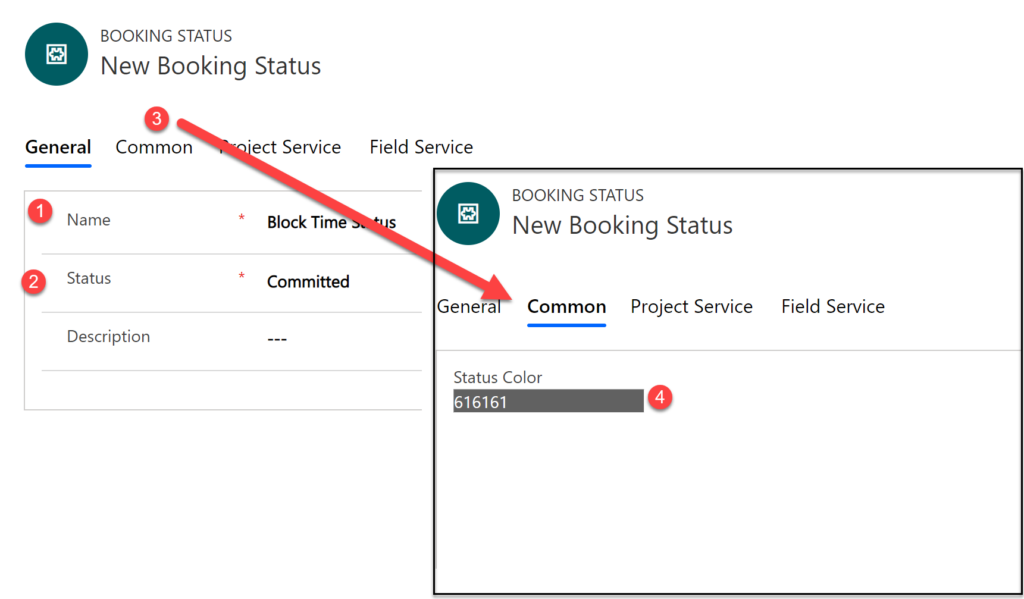
Task: Click the numbered annotation 3 near the tabs
Action: (157, 118)
